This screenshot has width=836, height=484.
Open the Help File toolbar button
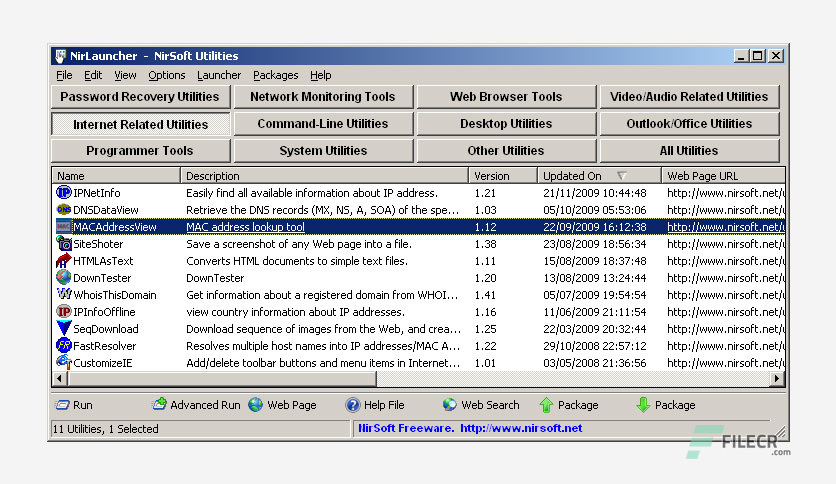click(375, 405)
